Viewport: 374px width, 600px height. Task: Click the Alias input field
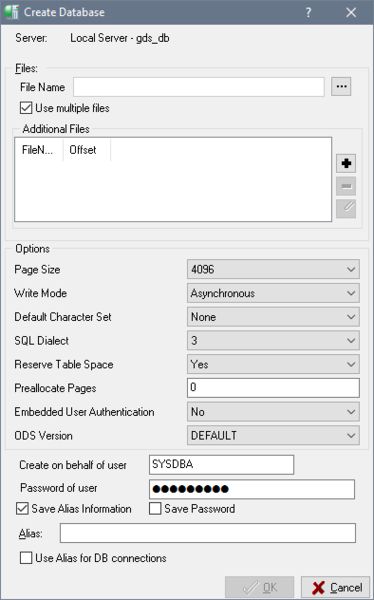pyautogui.click(x=208, y=533)
